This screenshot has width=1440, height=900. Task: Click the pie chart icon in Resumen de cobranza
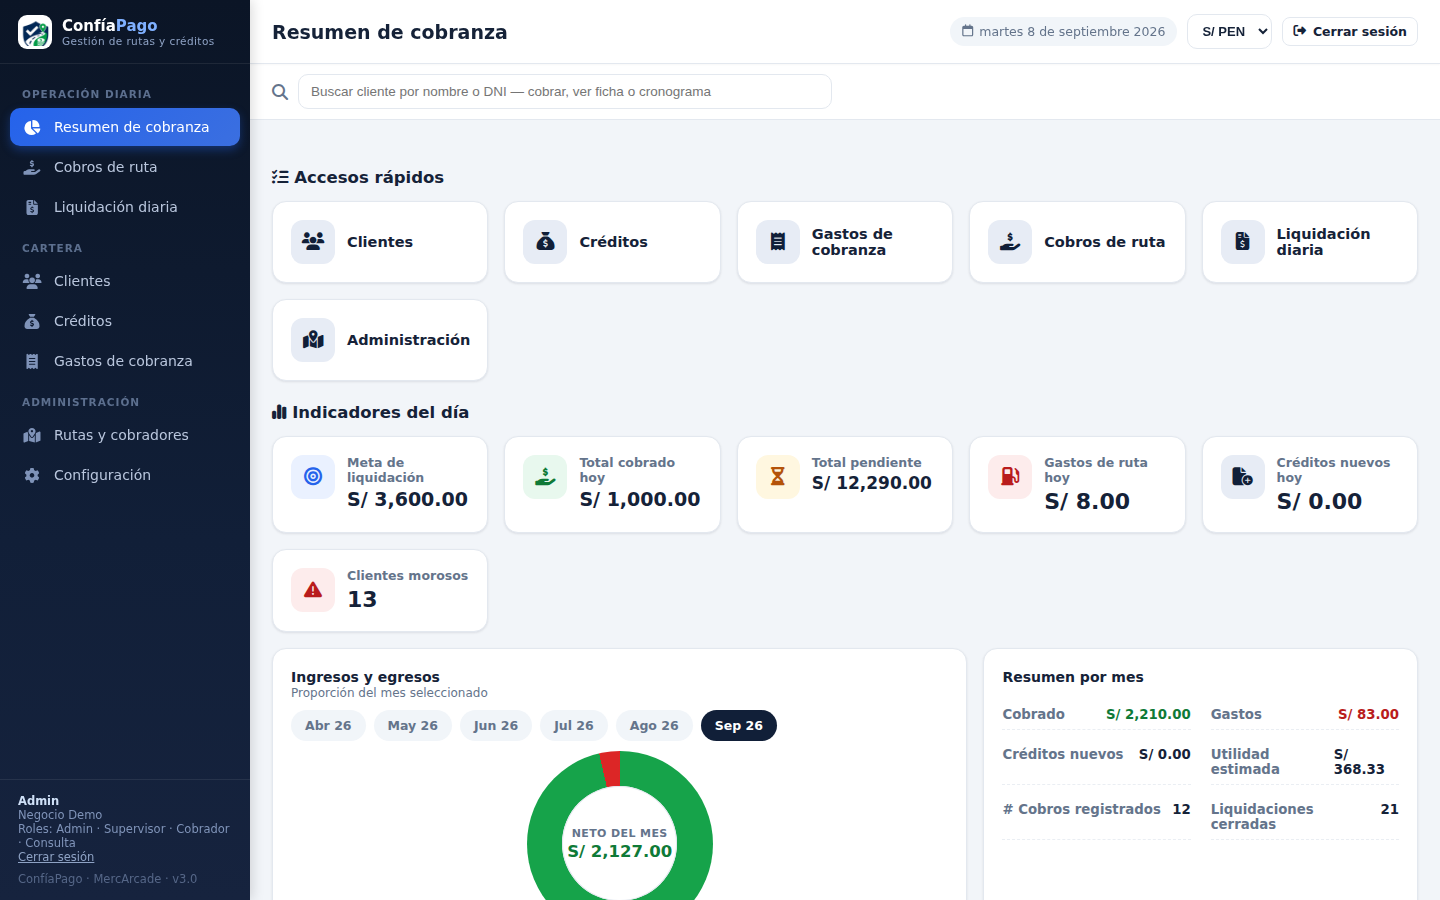32,127
